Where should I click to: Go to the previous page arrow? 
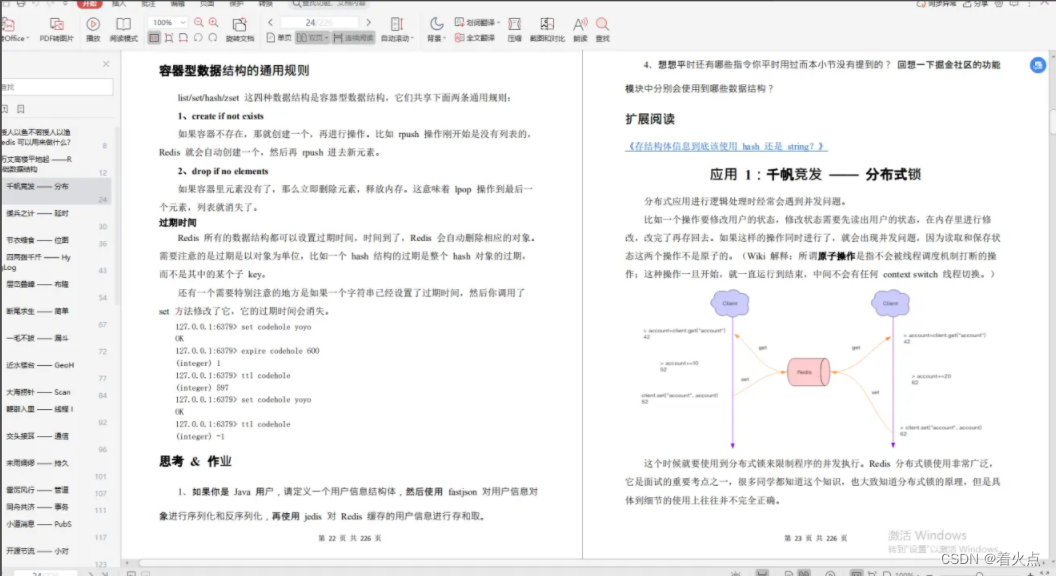click(271, 22)
